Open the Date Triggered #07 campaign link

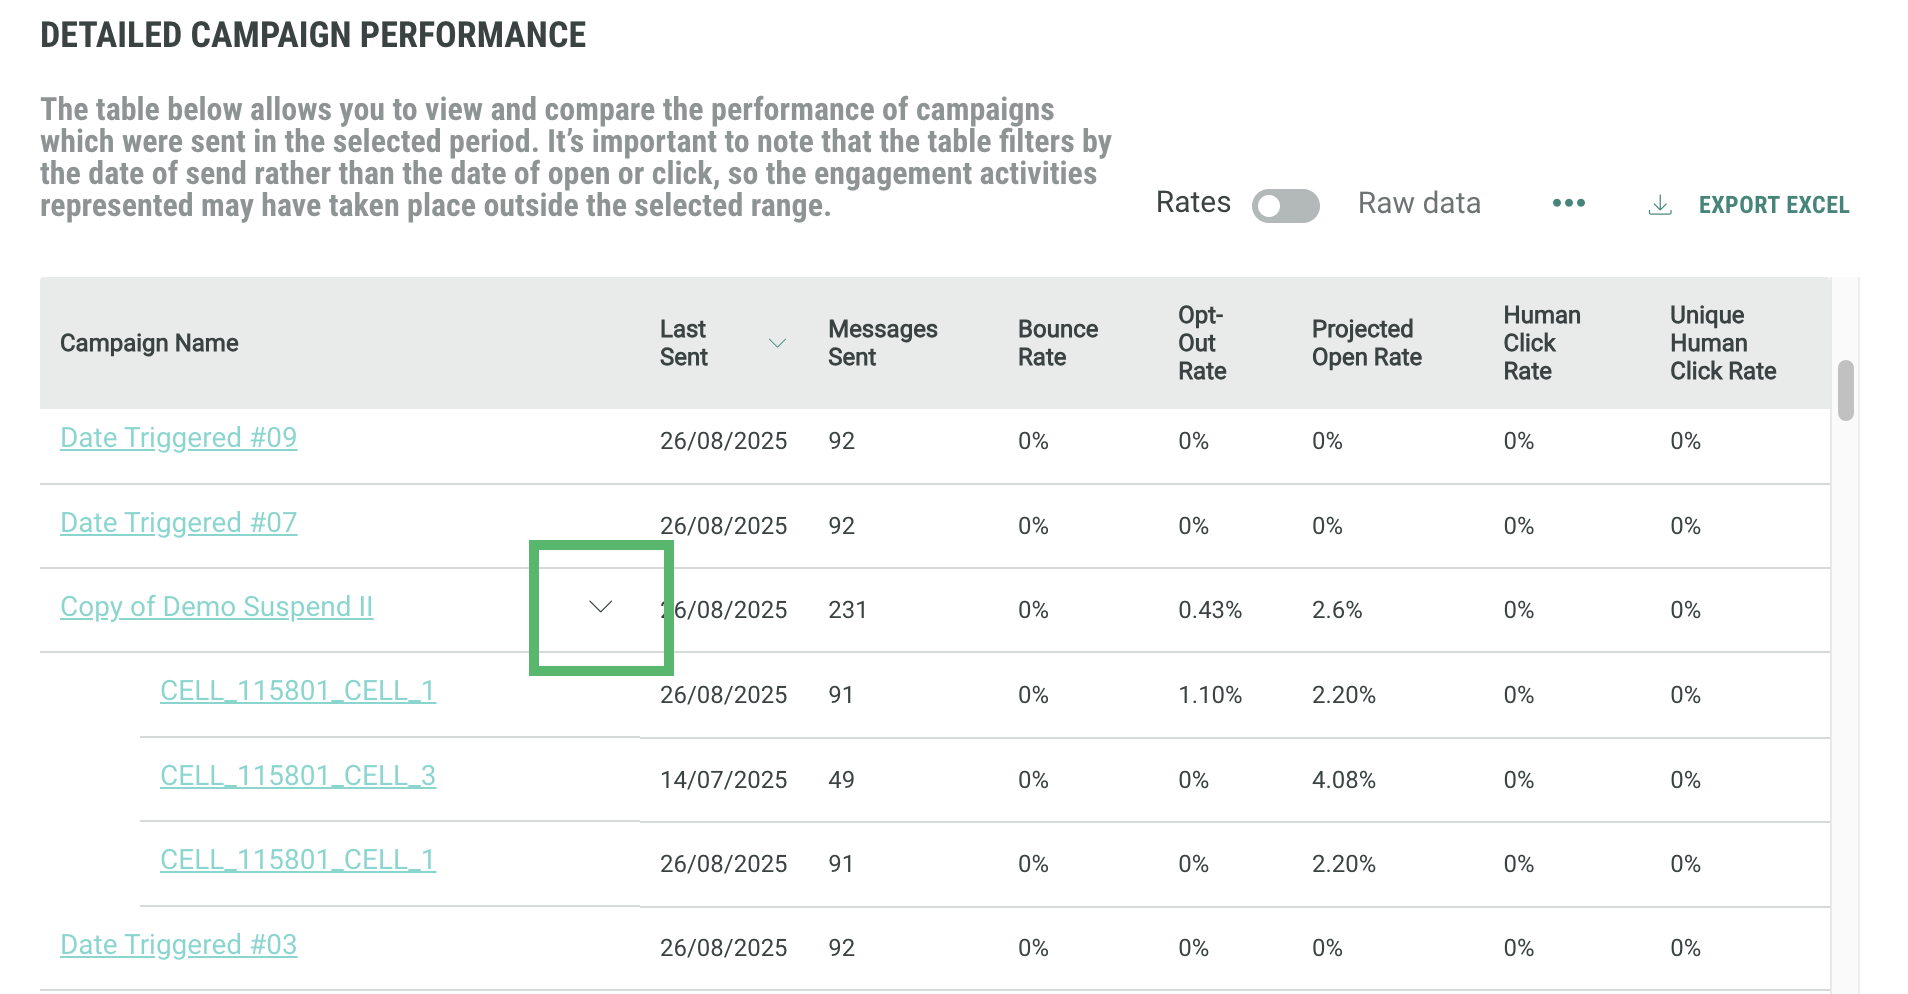coord(178,523)
